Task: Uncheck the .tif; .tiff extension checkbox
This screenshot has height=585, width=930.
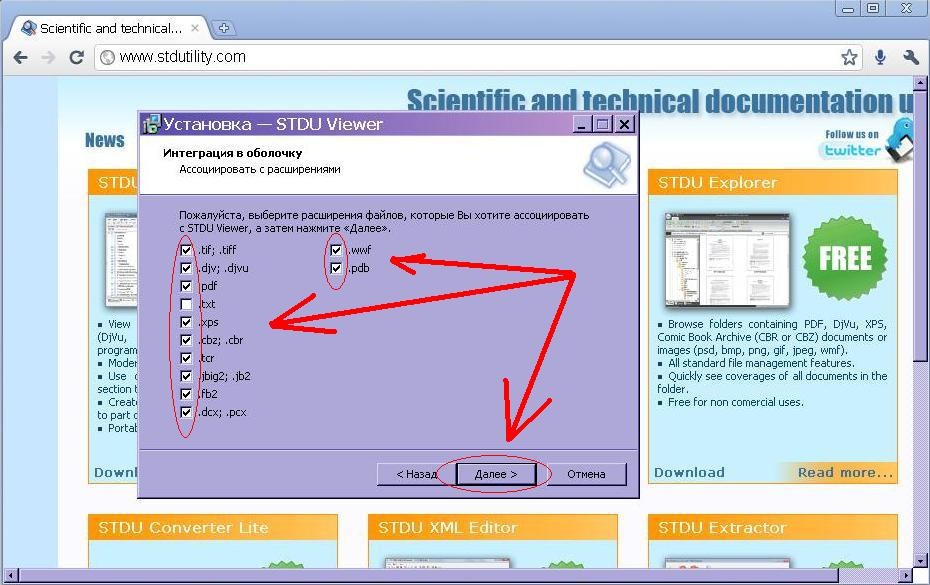Action: (x=186, y=250)
